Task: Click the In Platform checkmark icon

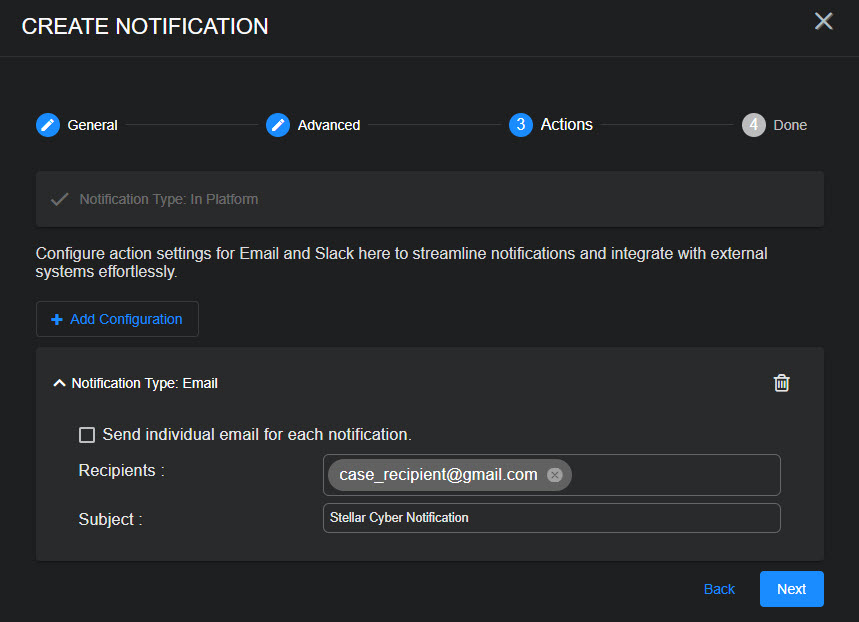Action: 59,199
